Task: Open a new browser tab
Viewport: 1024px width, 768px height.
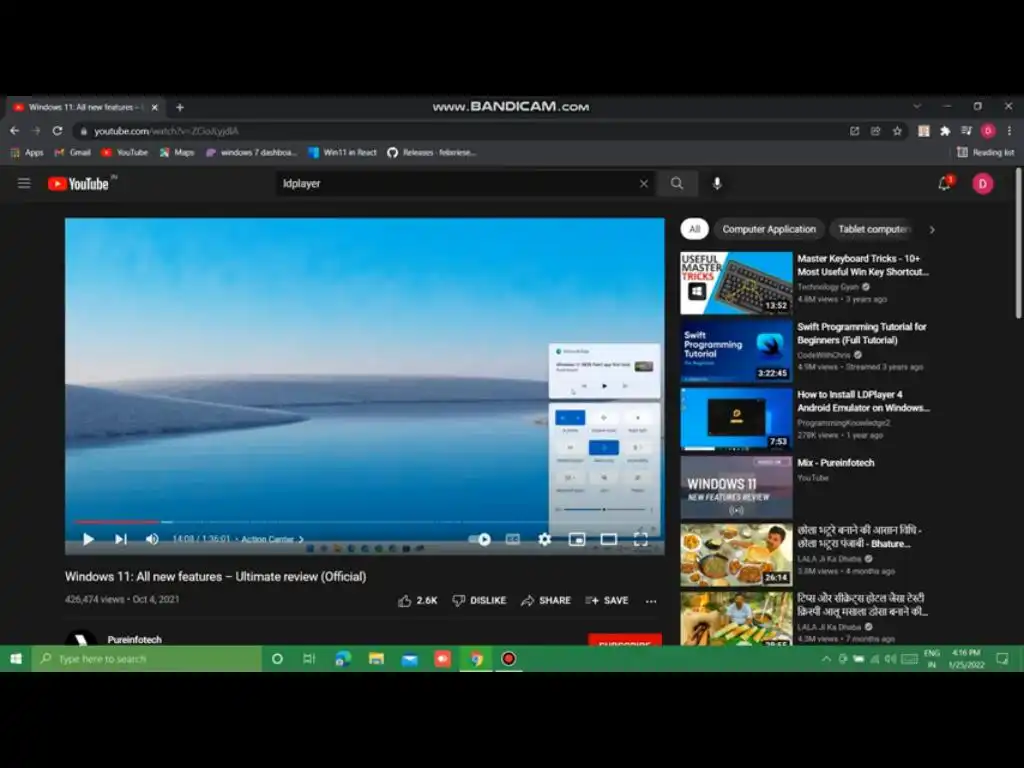Action: coord(180,107)
